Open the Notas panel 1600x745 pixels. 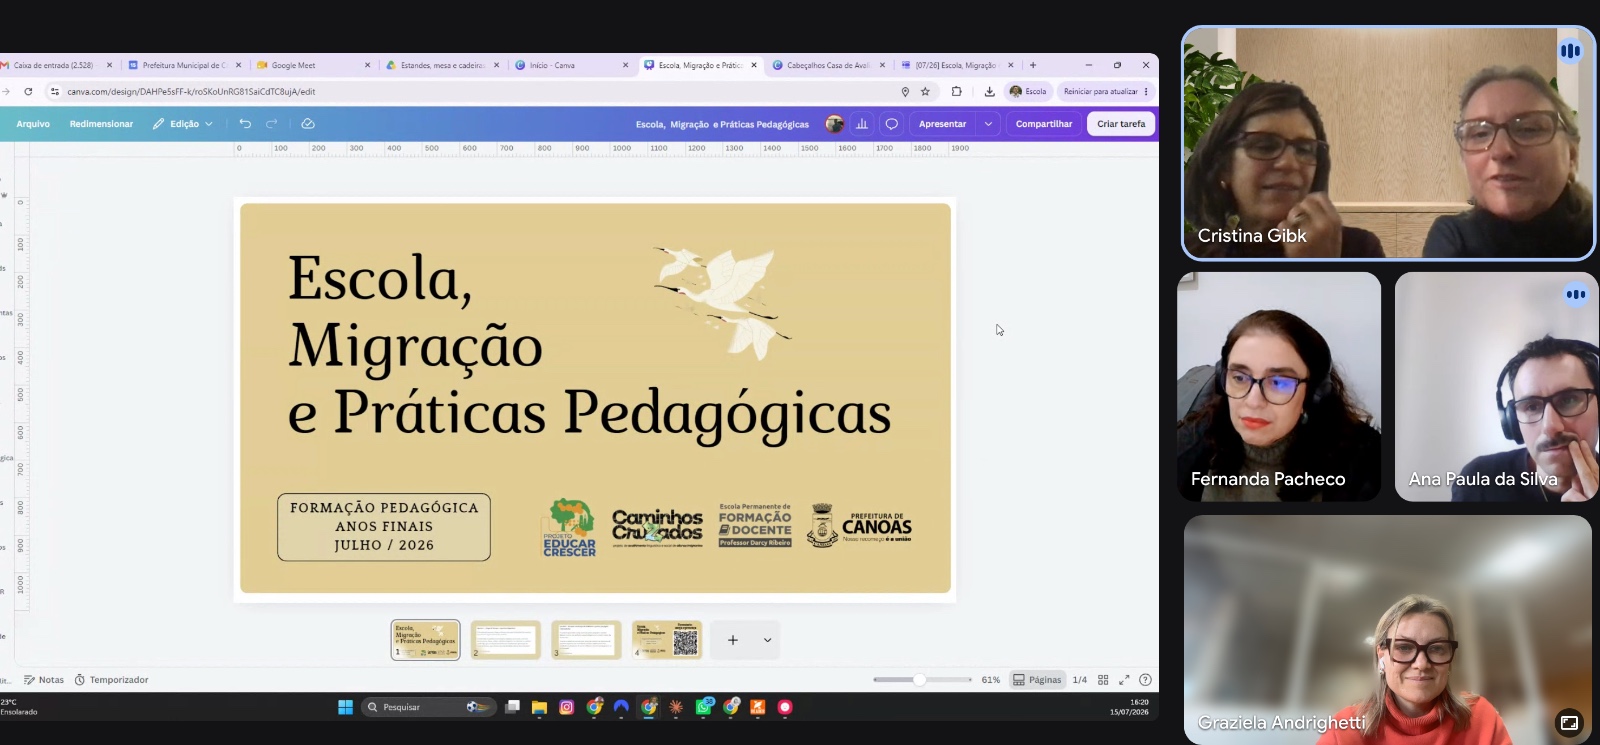[44, 680]
